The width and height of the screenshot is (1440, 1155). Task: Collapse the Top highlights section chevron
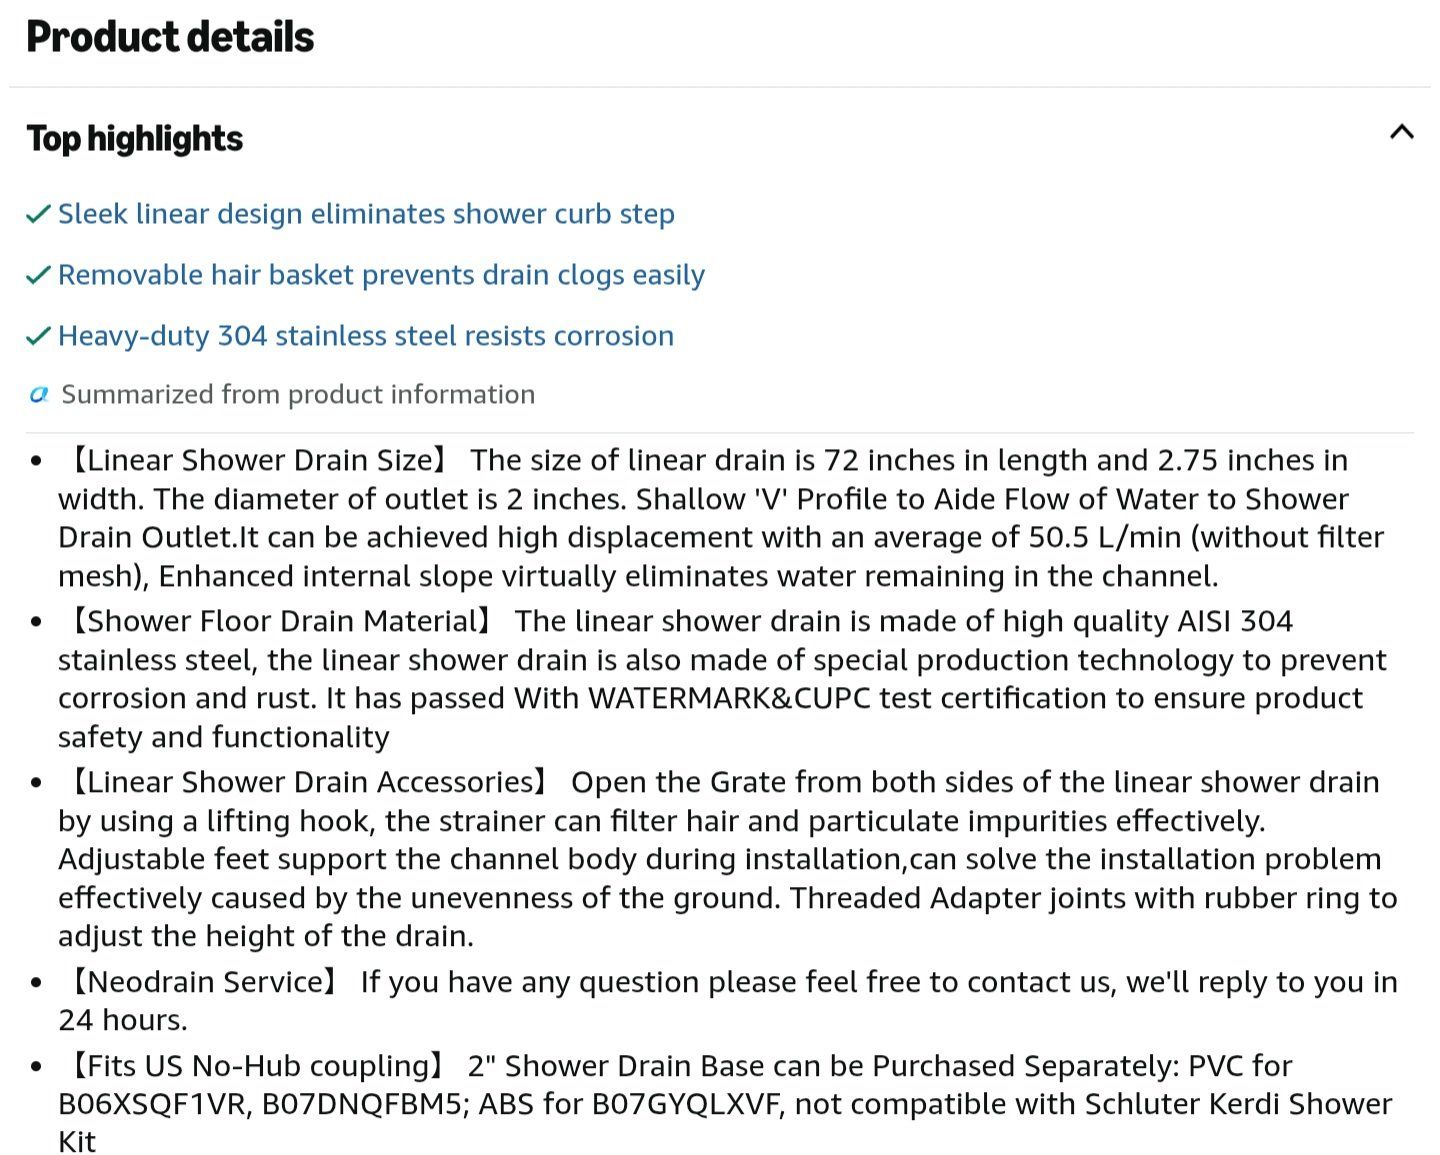click(1402, 132)
